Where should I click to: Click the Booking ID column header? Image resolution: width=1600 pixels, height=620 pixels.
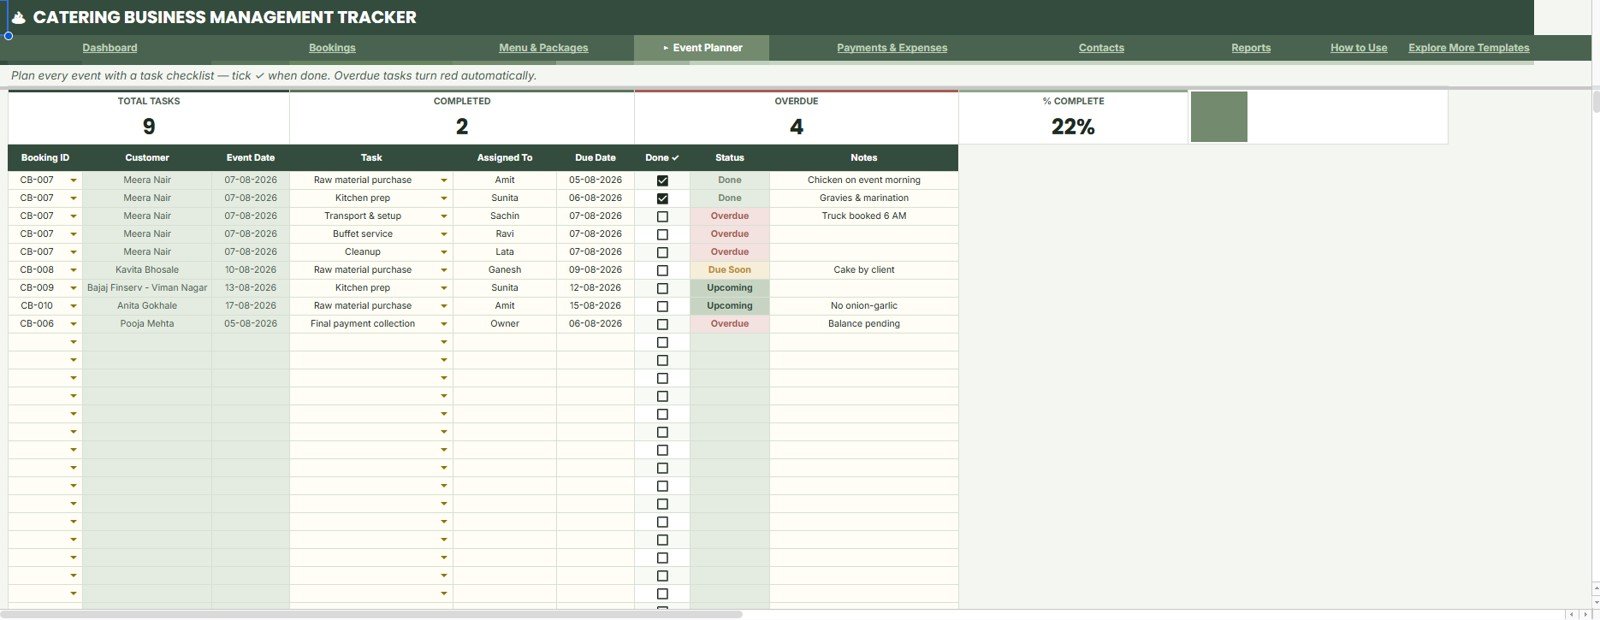click(45, 158)
